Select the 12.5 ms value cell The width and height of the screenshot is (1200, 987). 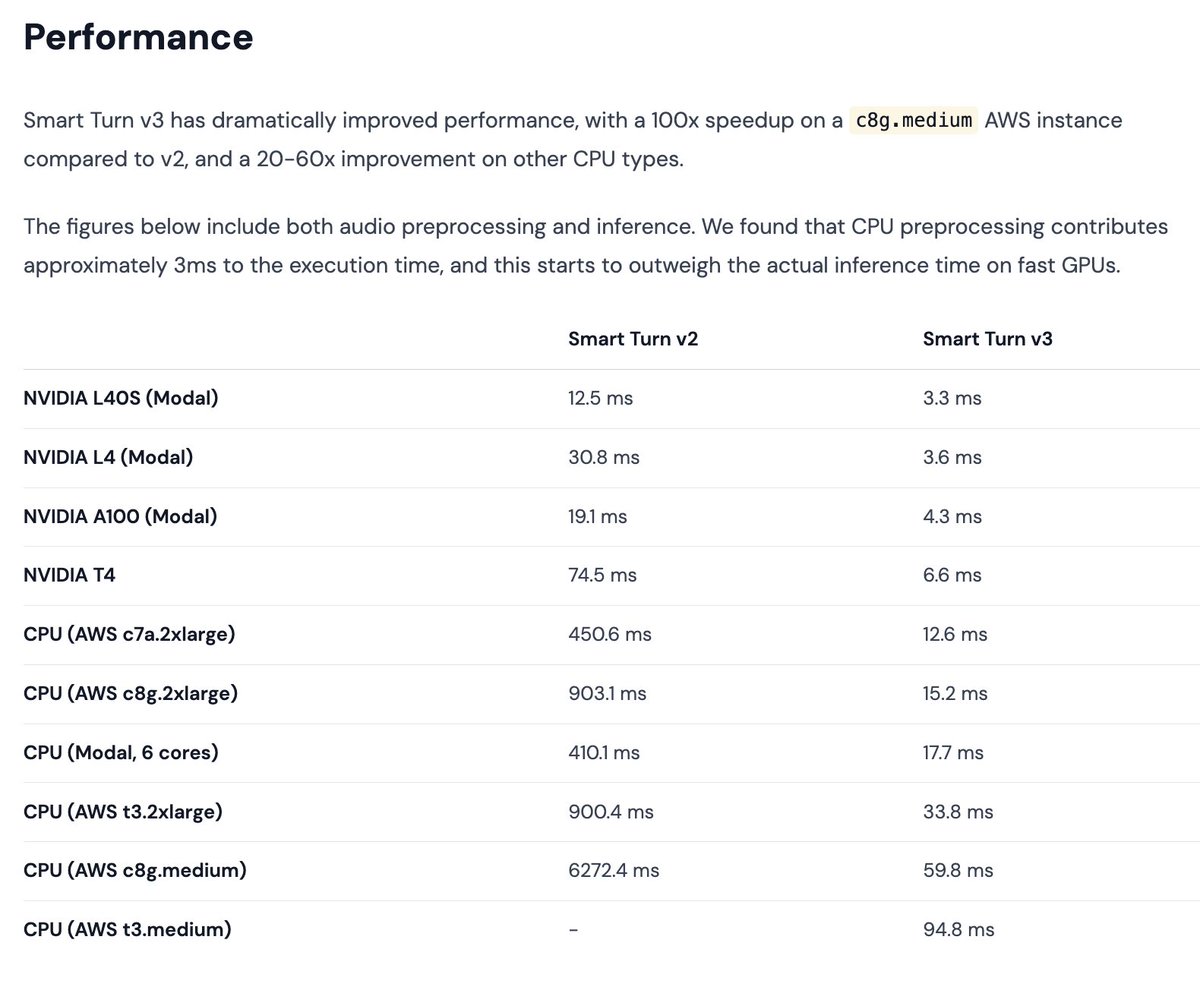point(600,398)
